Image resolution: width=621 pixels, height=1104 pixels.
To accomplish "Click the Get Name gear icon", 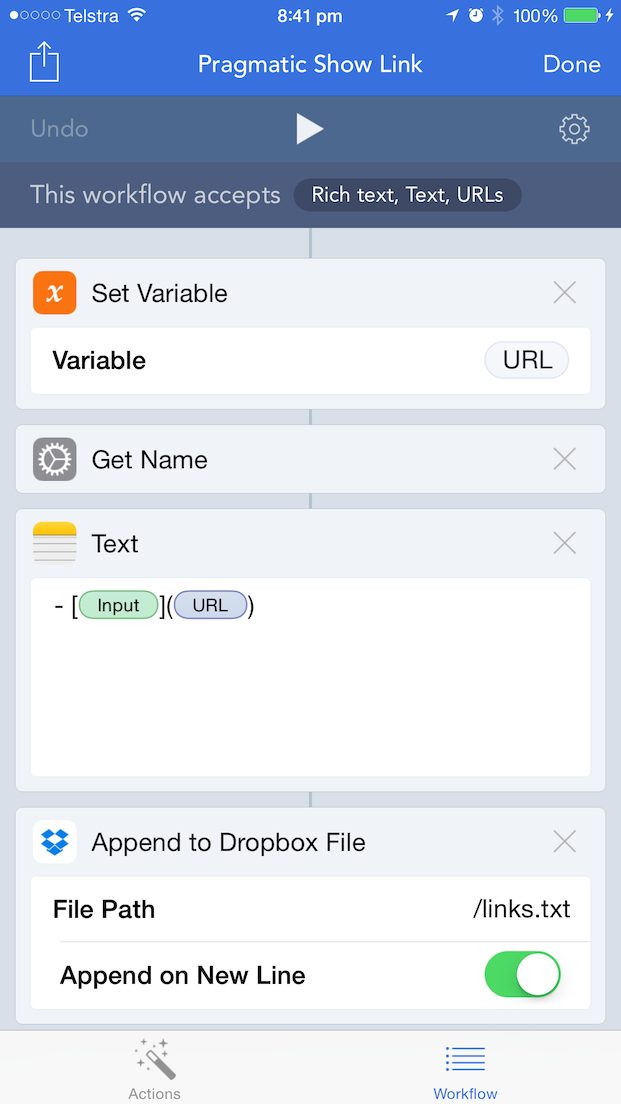I will pyautogui.click(x=55, y=460).
